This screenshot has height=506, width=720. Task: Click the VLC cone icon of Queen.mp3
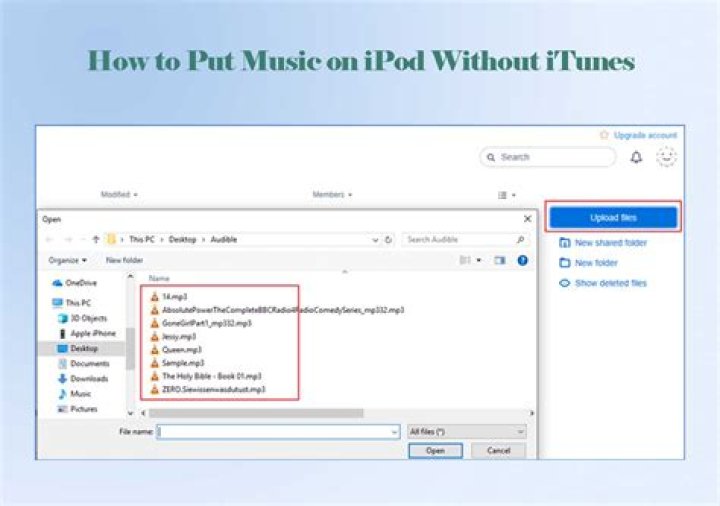tap(155, 350)
